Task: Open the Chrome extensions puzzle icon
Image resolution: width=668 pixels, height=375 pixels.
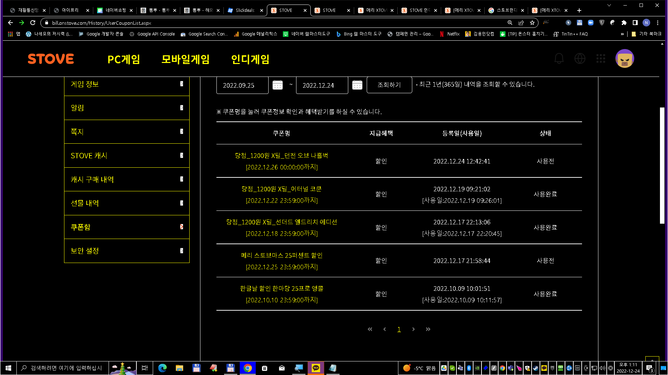Action: tap(624, 23)
